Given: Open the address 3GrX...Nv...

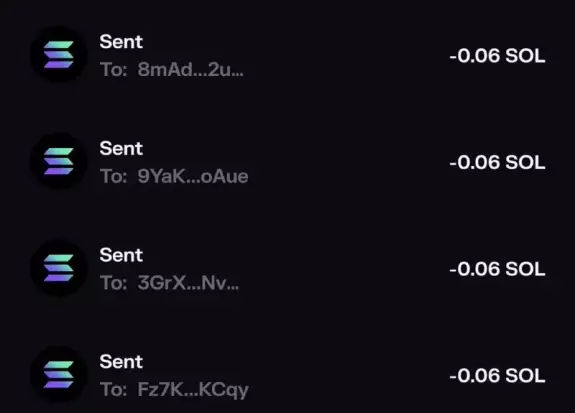Looking at the screenshot, I should (x=188, y=283).
